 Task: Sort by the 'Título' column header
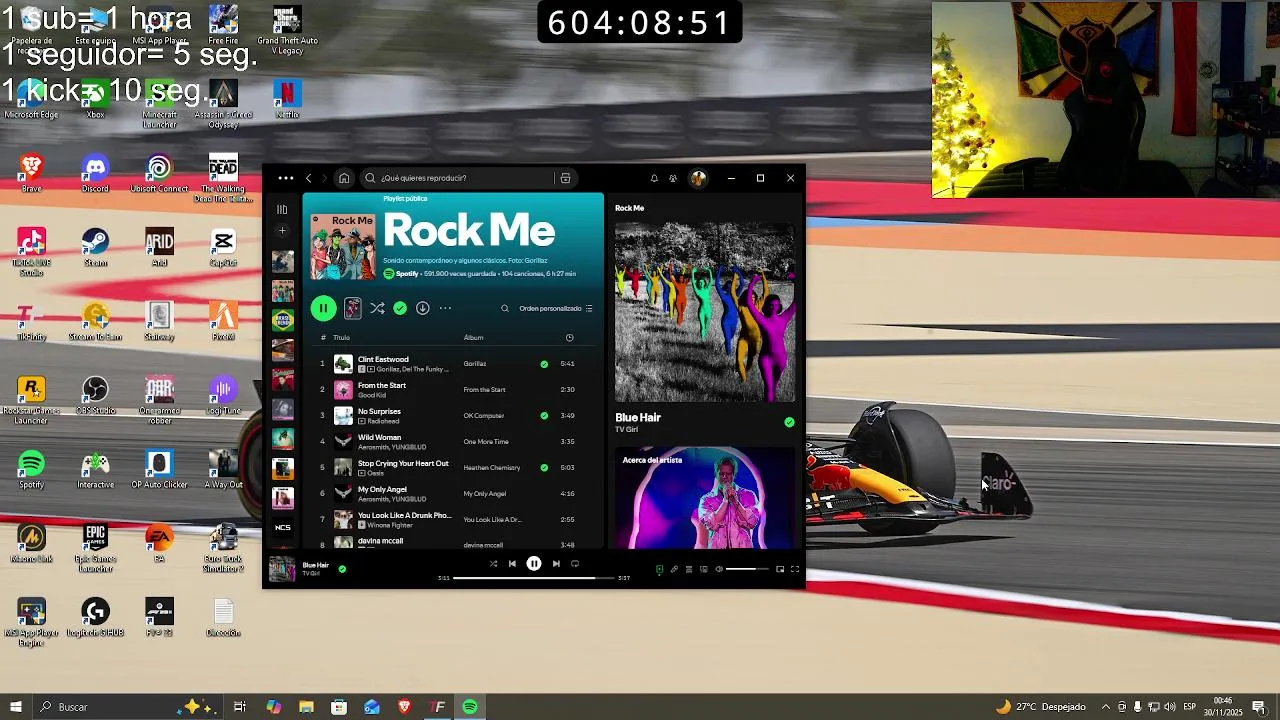(x=342, y=338)
